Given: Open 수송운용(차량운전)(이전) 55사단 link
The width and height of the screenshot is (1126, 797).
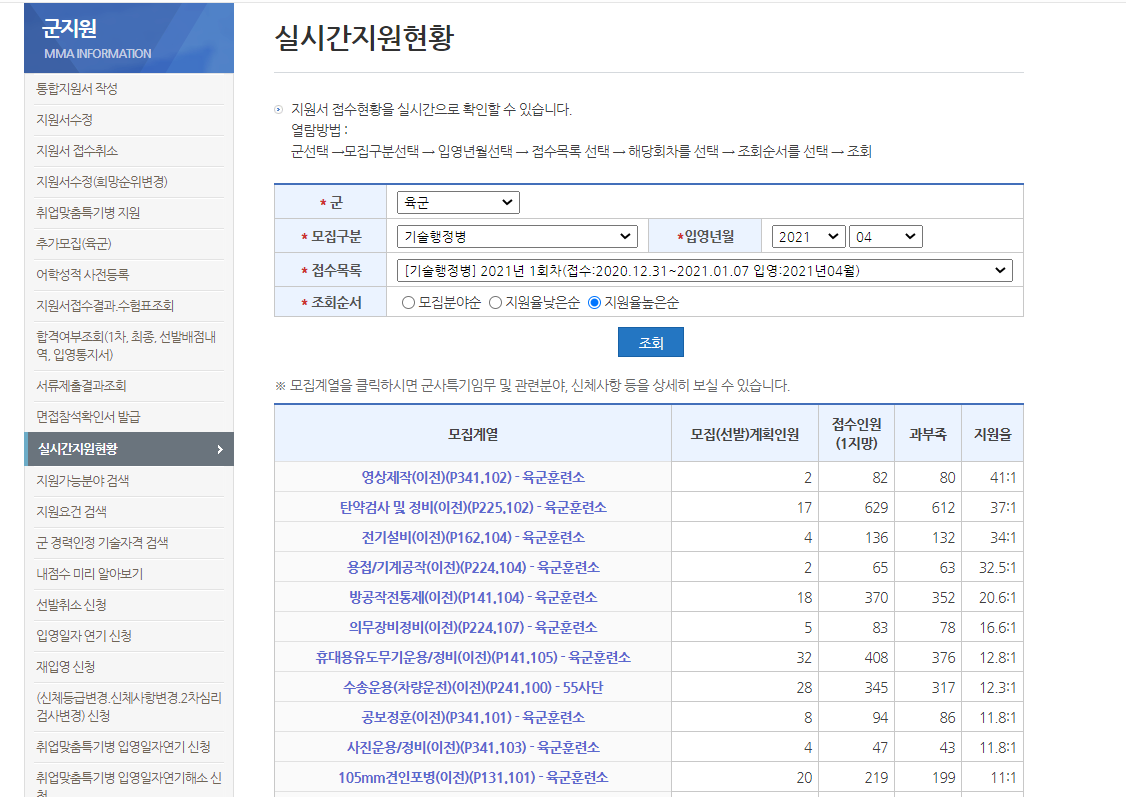Looking at the screenshot, I should [x=473, y=688].
